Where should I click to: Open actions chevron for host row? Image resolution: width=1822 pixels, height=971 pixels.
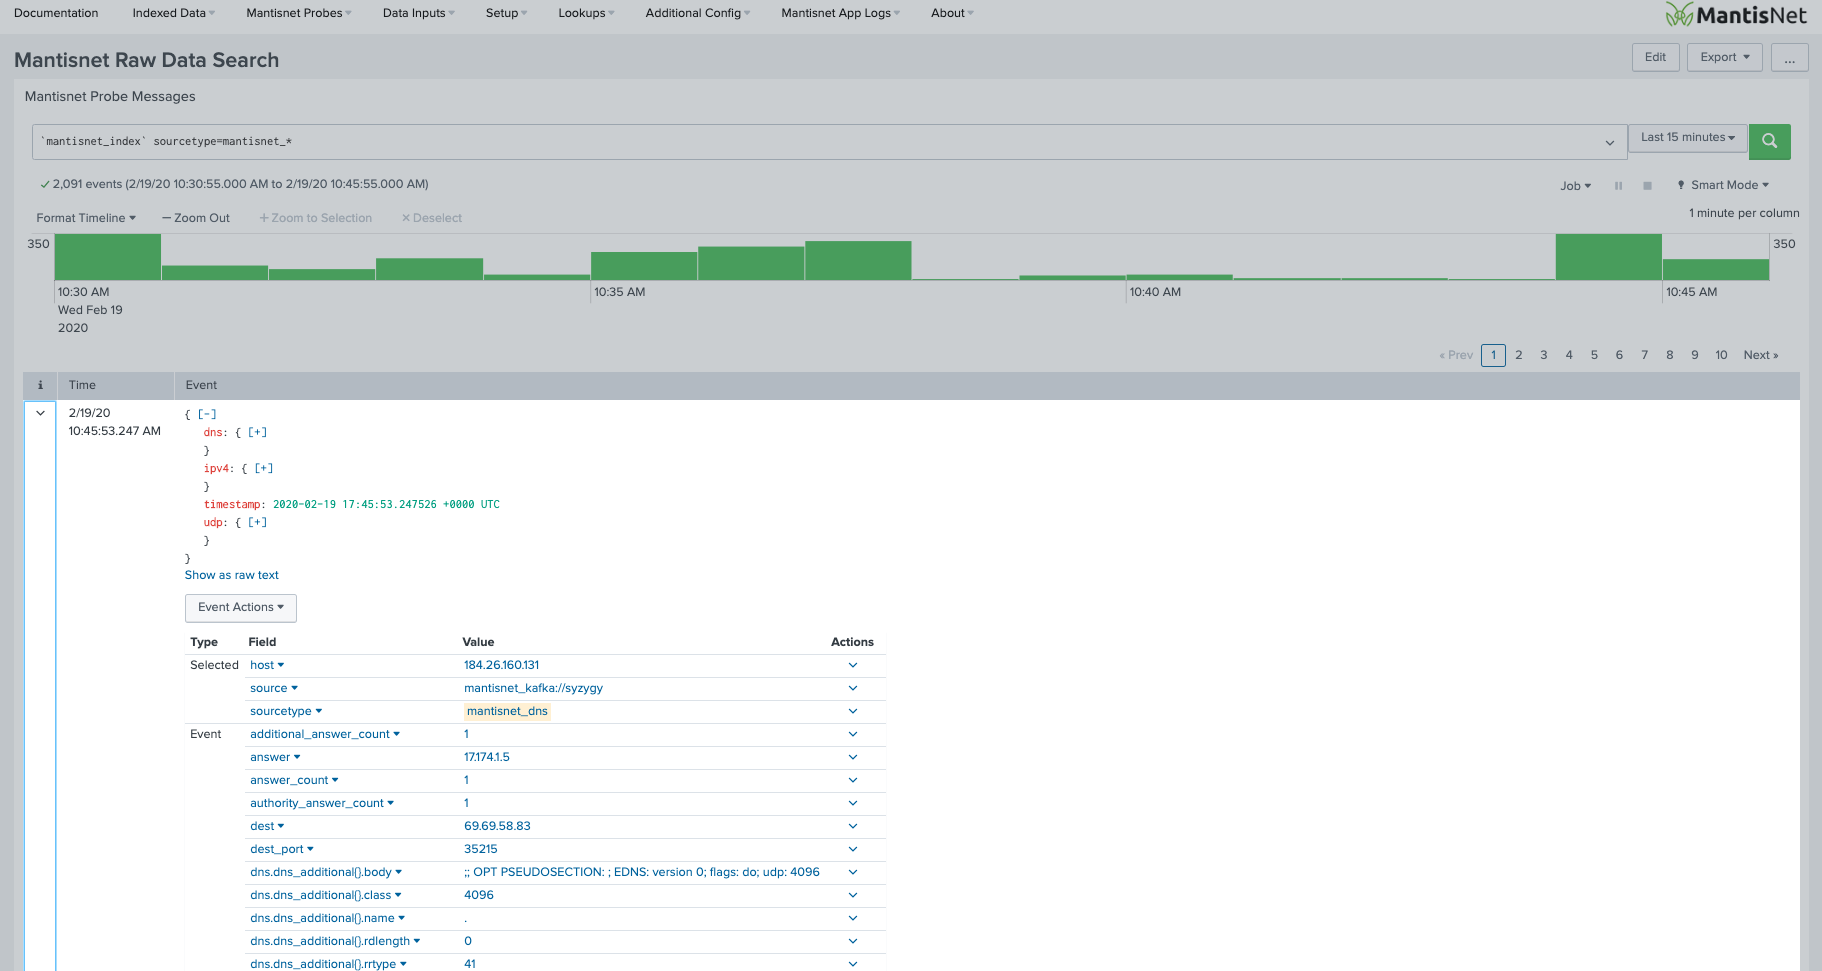click(x=853, y=665)
